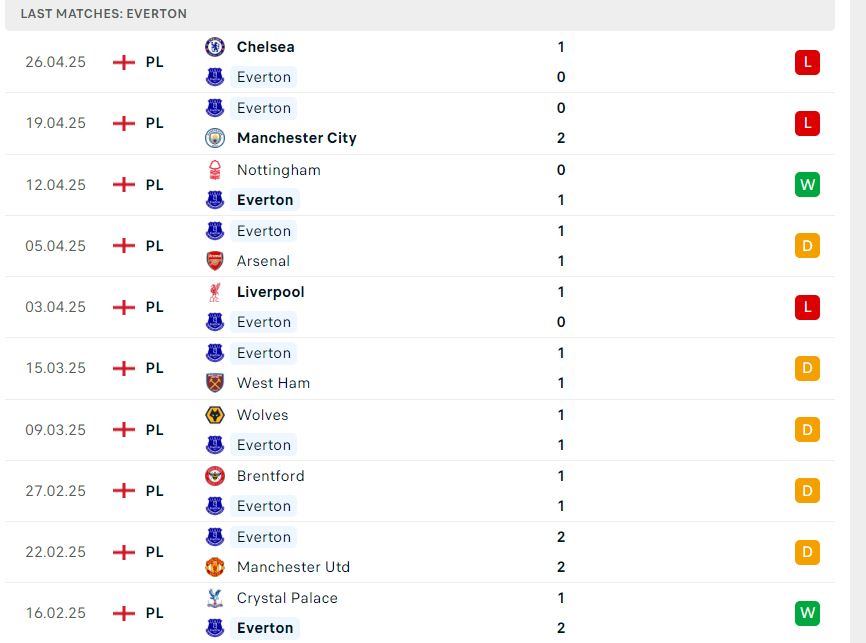The width and height of the screenshot is (866, 643).
Task: Open the orange D badge for the Arsenal match
Action: (x=807, y=246)
